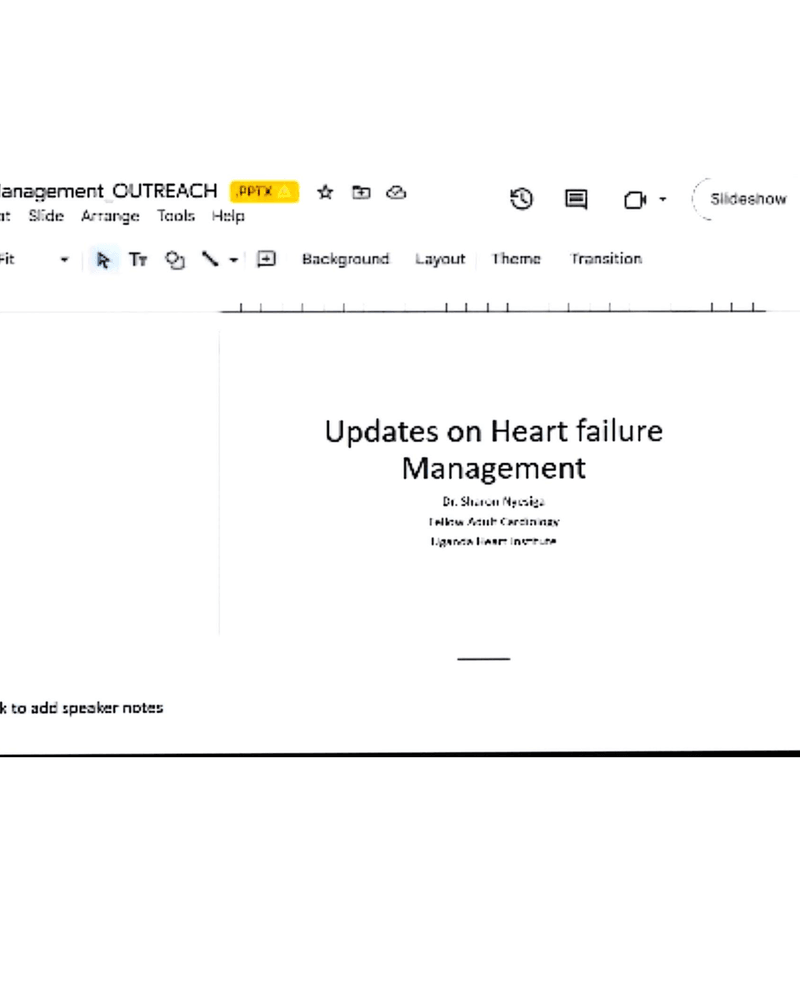Viewport: 800px width, 1000px height.
Task: Check the cloud document status icon
Action: point(396,192)
